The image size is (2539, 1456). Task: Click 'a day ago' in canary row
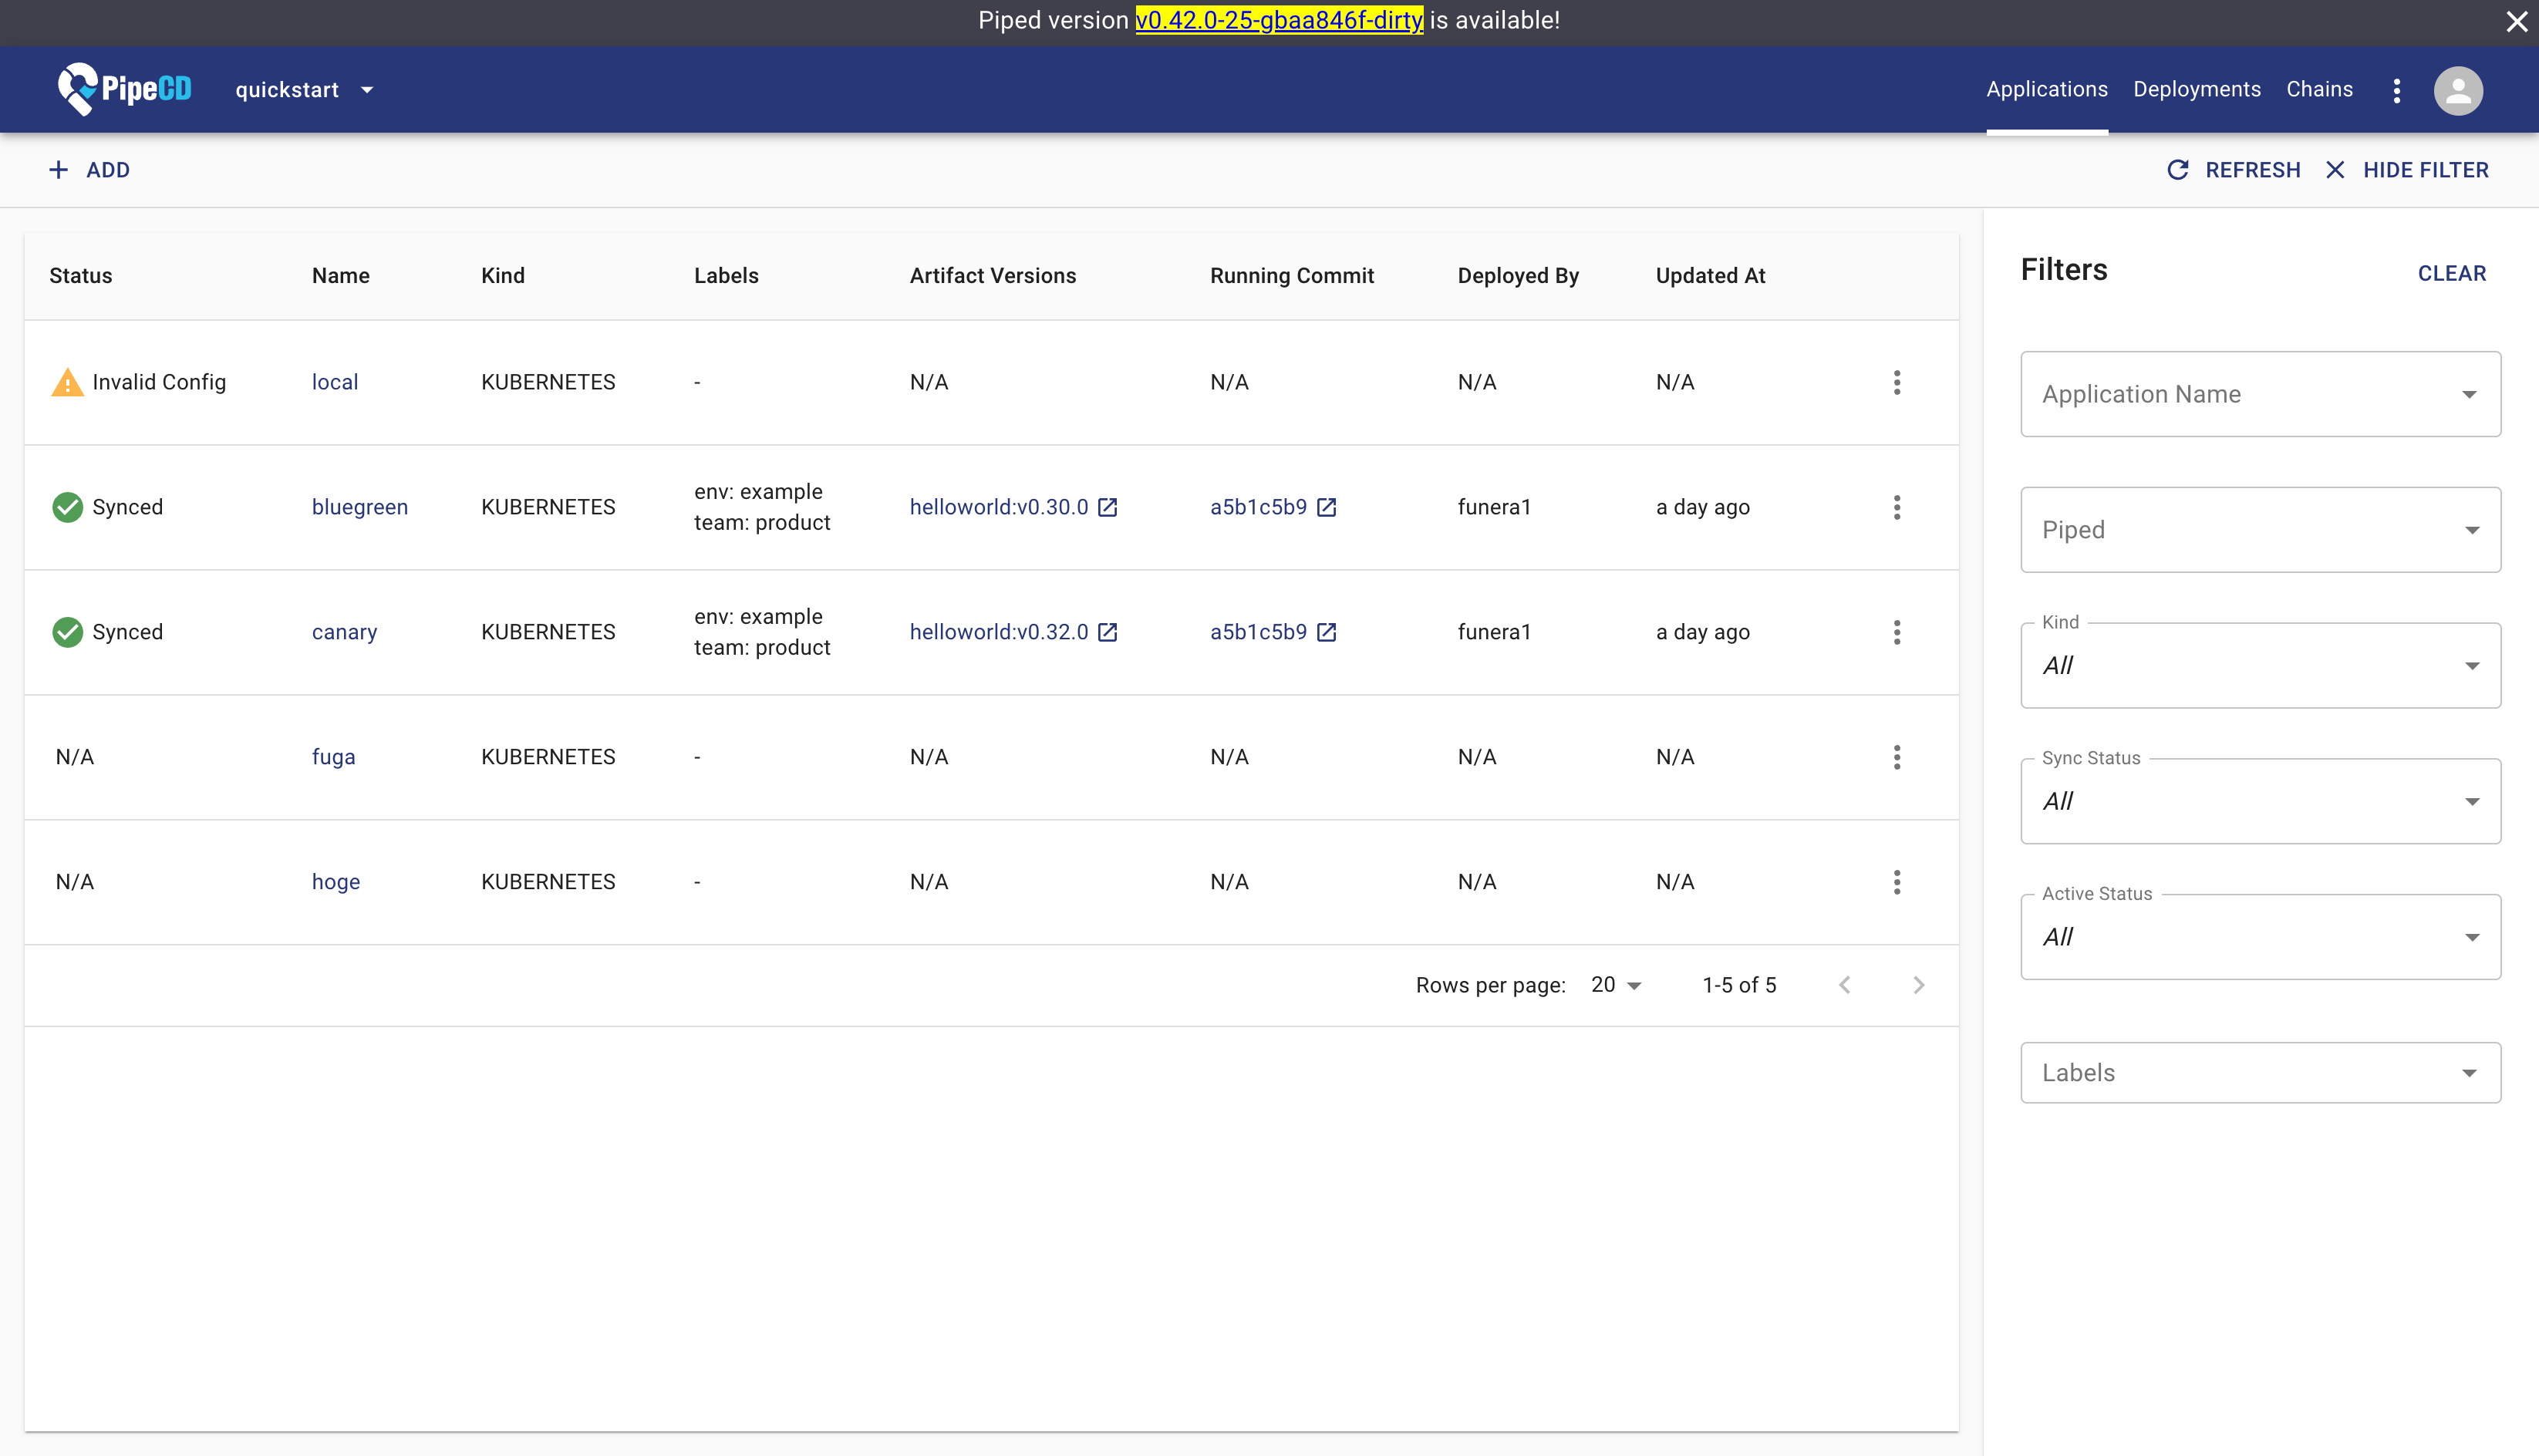(1702, 632)
